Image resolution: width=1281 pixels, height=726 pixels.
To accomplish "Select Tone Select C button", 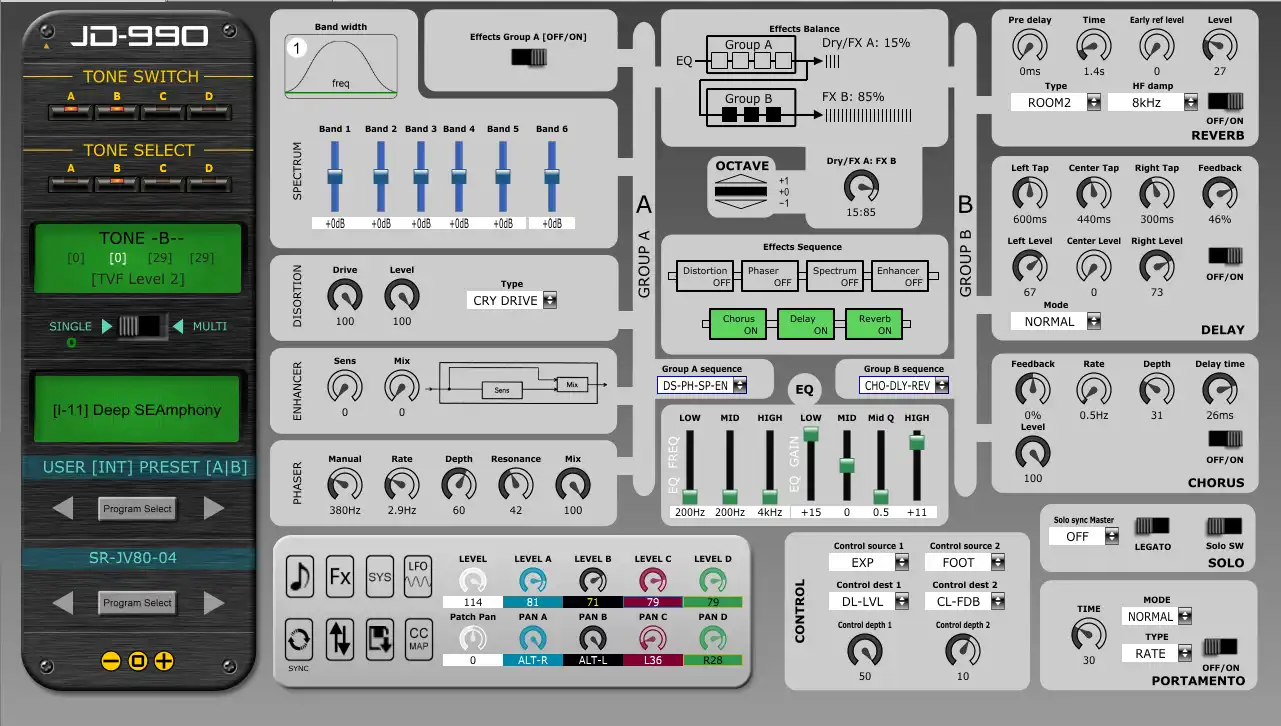I will pos(162,183).
